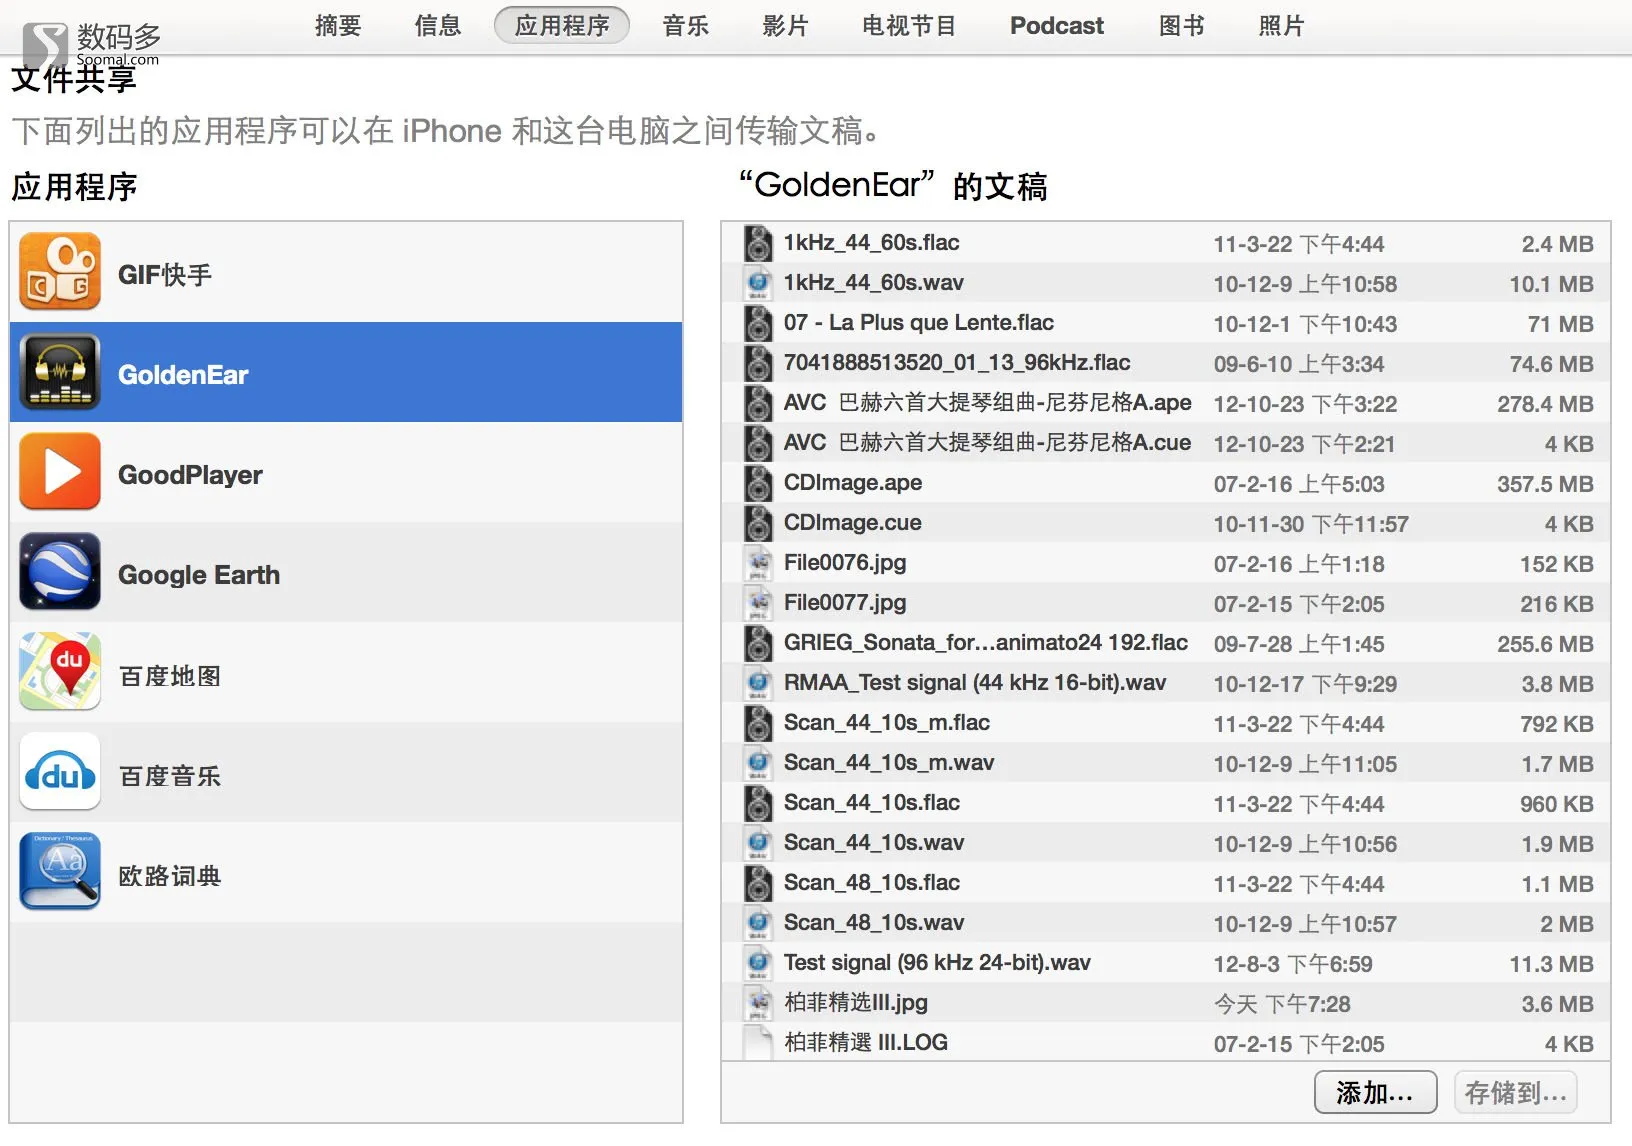Click the 百度地图 map pin icon
Image resolution: width=1632 pixels, height=1146 pixels.
[60, 672]
